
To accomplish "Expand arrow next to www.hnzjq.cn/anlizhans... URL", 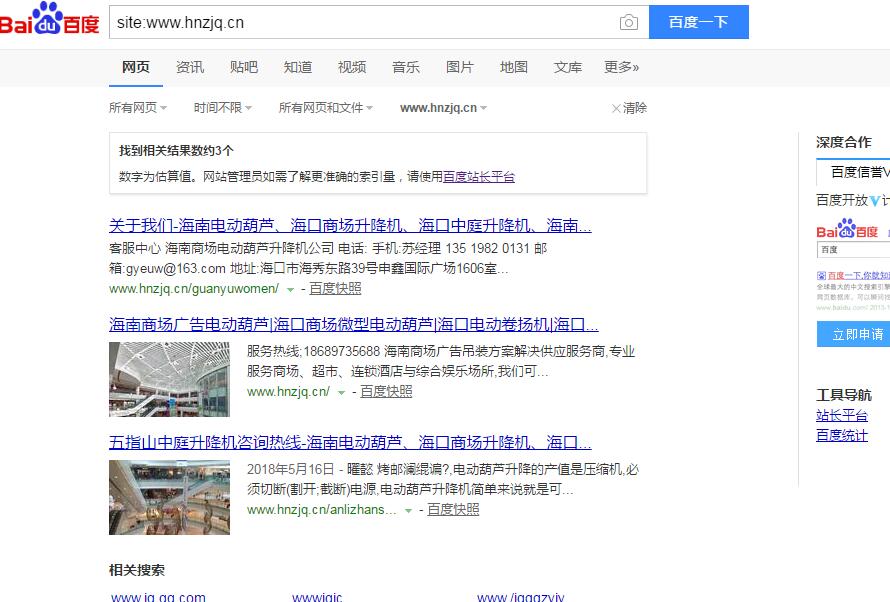I will click(x=408, y=511).
